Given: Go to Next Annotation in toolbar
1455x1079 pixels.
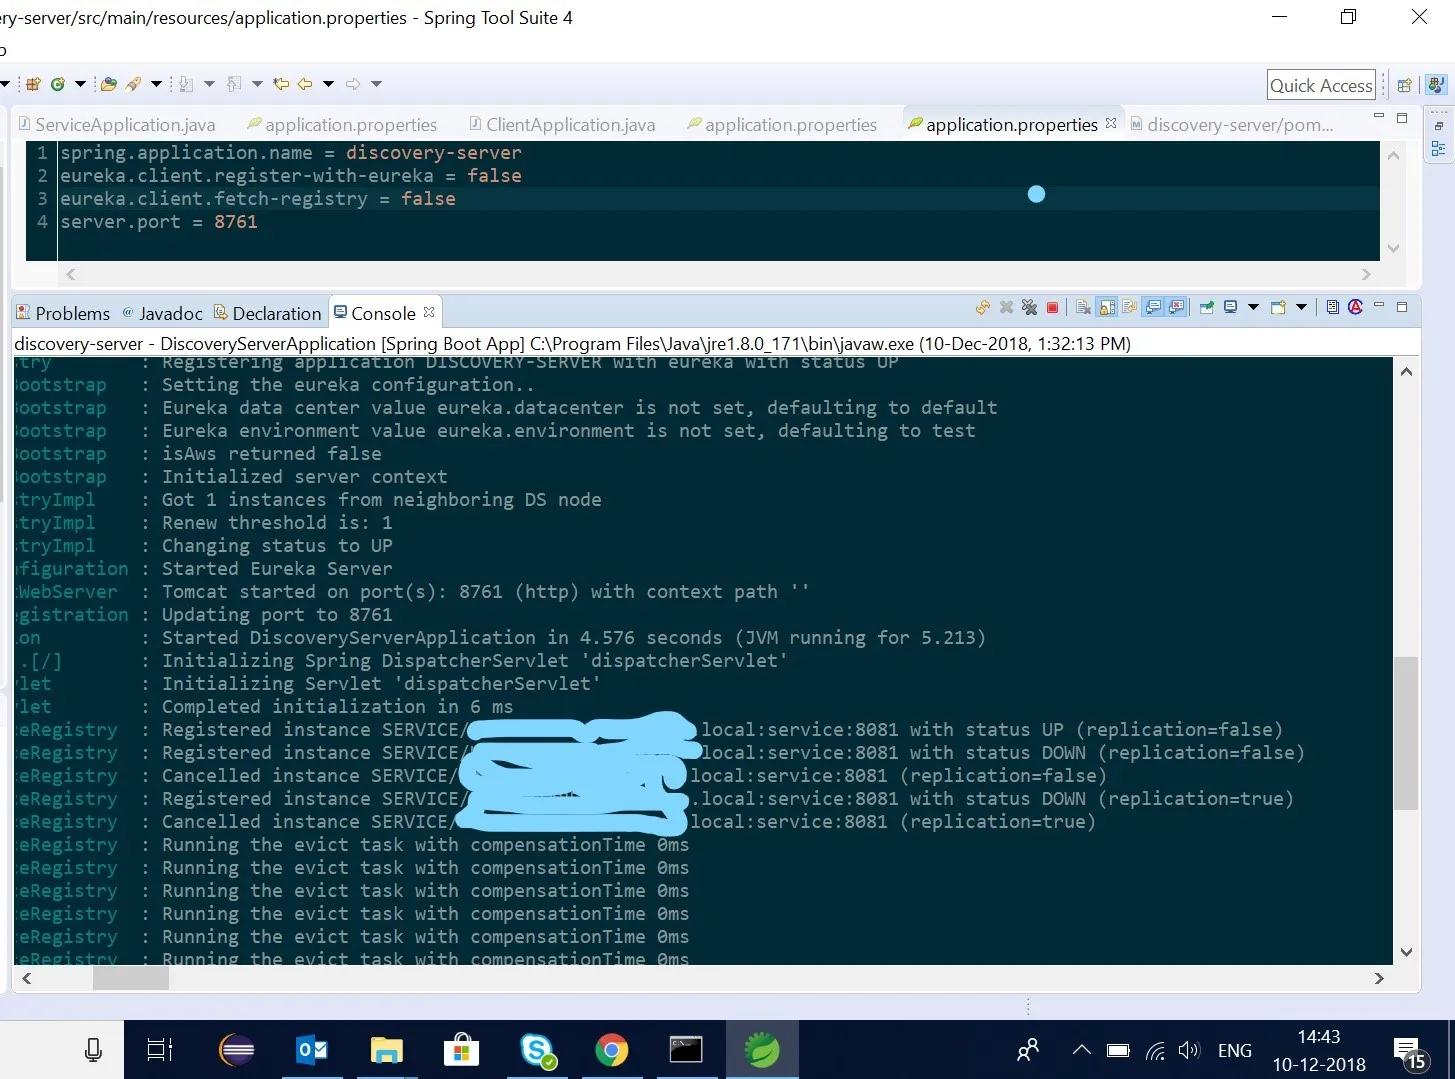Looking at the screenshot, I should (x=187, y=84).
